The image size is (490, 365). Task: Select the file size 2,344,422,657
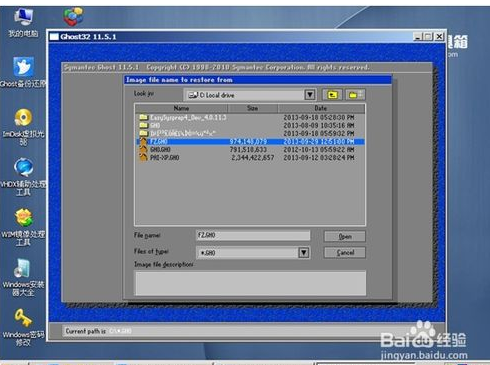pyautogui.click(x=253, y=158)
